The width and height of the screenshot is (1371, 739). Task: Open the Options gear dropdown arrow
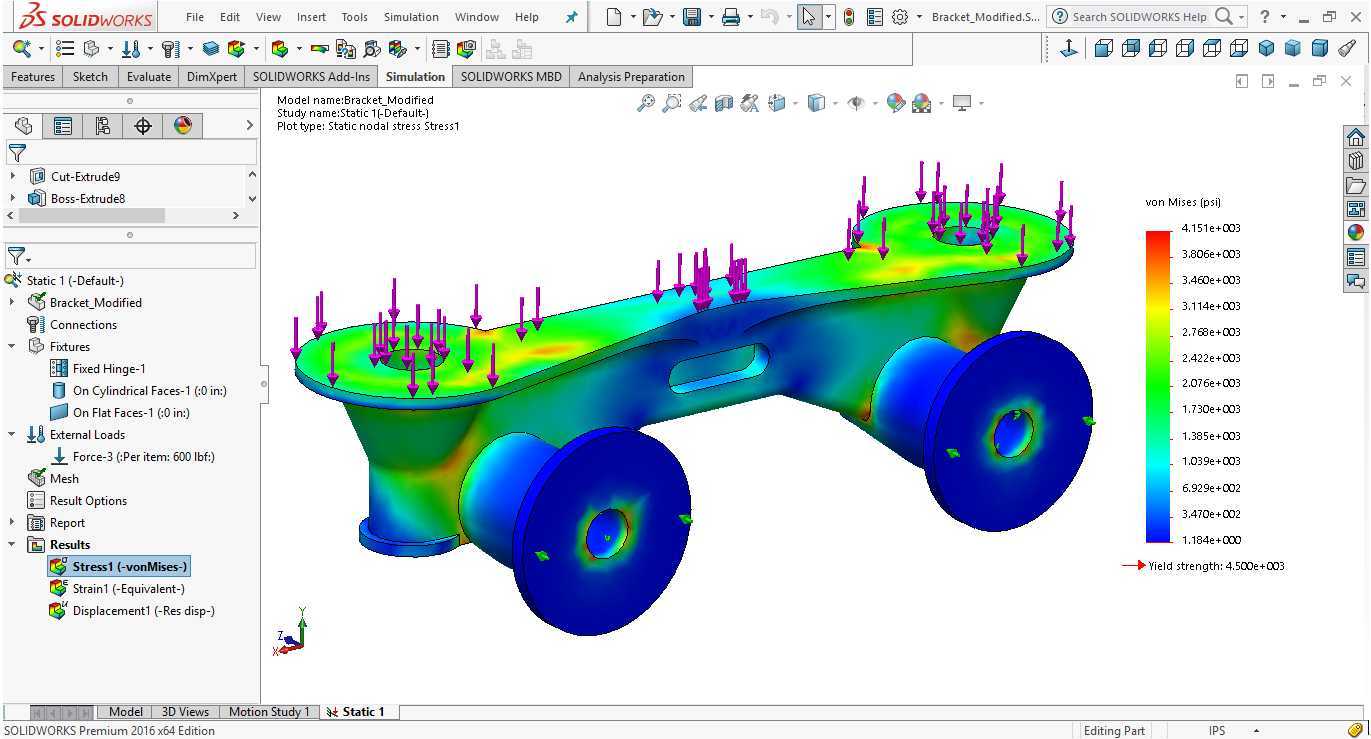[x=919, y=17]
